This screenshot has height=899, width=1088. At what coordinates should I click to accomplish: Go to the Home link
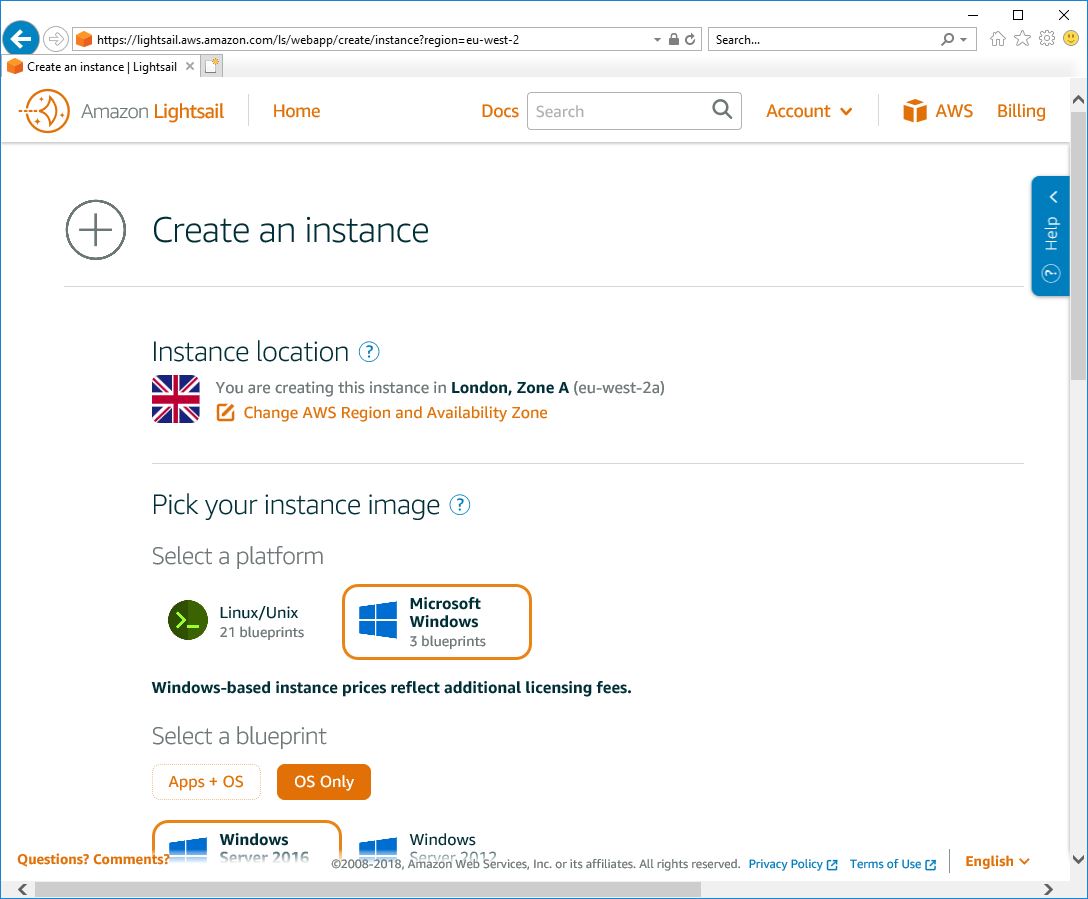(x=296, y=111)
